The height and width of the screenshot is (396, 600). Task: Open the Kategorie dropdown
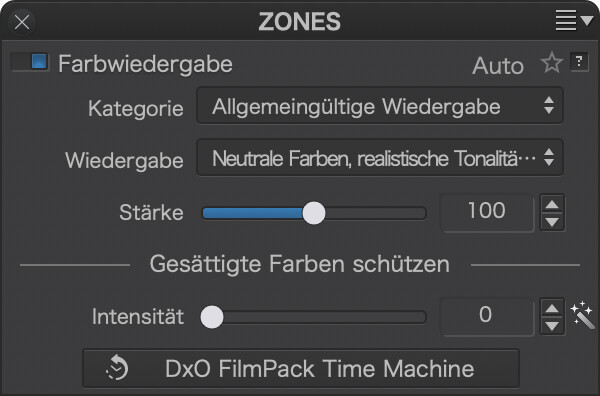pos(380,106)
